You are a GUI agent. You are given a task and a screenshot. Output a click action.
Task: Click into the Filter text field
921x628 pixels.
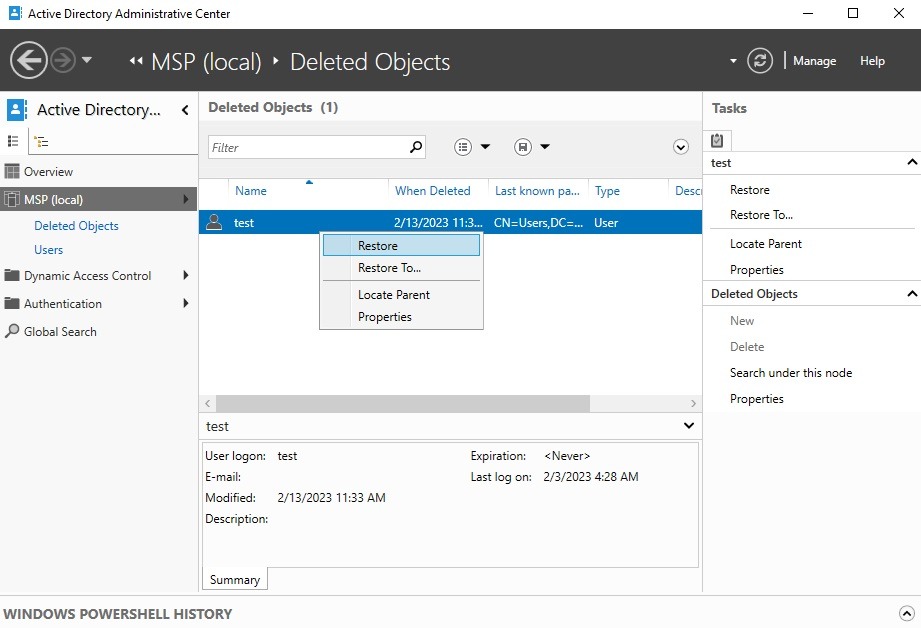point(306,147)
